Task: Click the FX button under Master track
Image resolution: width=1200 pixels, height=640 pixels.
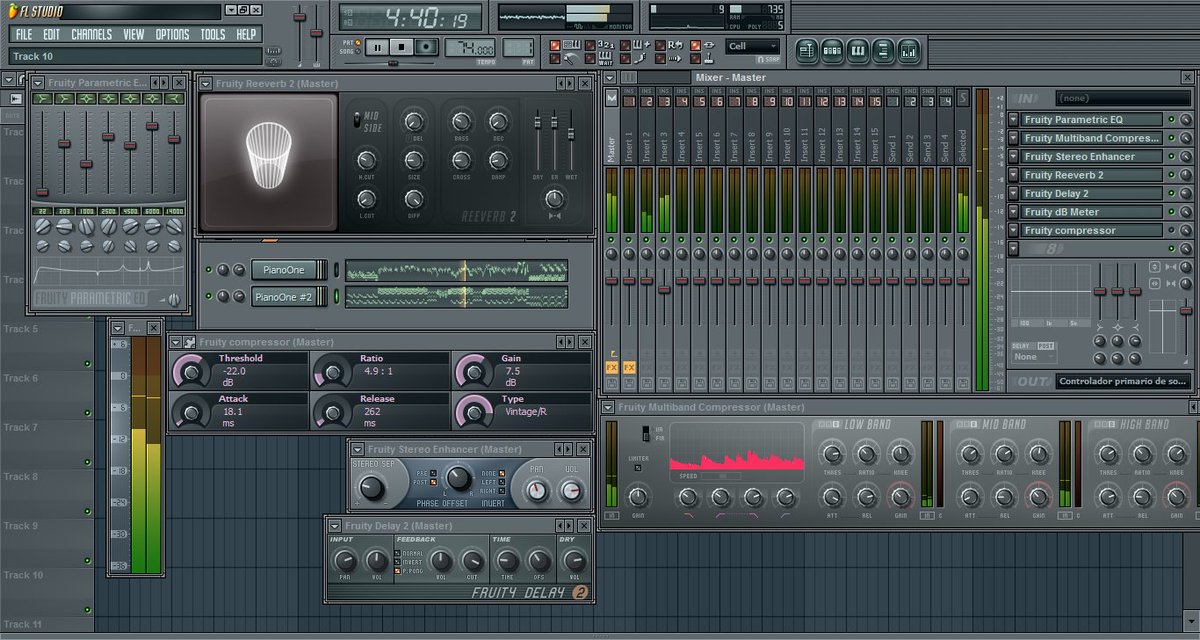Action: coord(612,368)
